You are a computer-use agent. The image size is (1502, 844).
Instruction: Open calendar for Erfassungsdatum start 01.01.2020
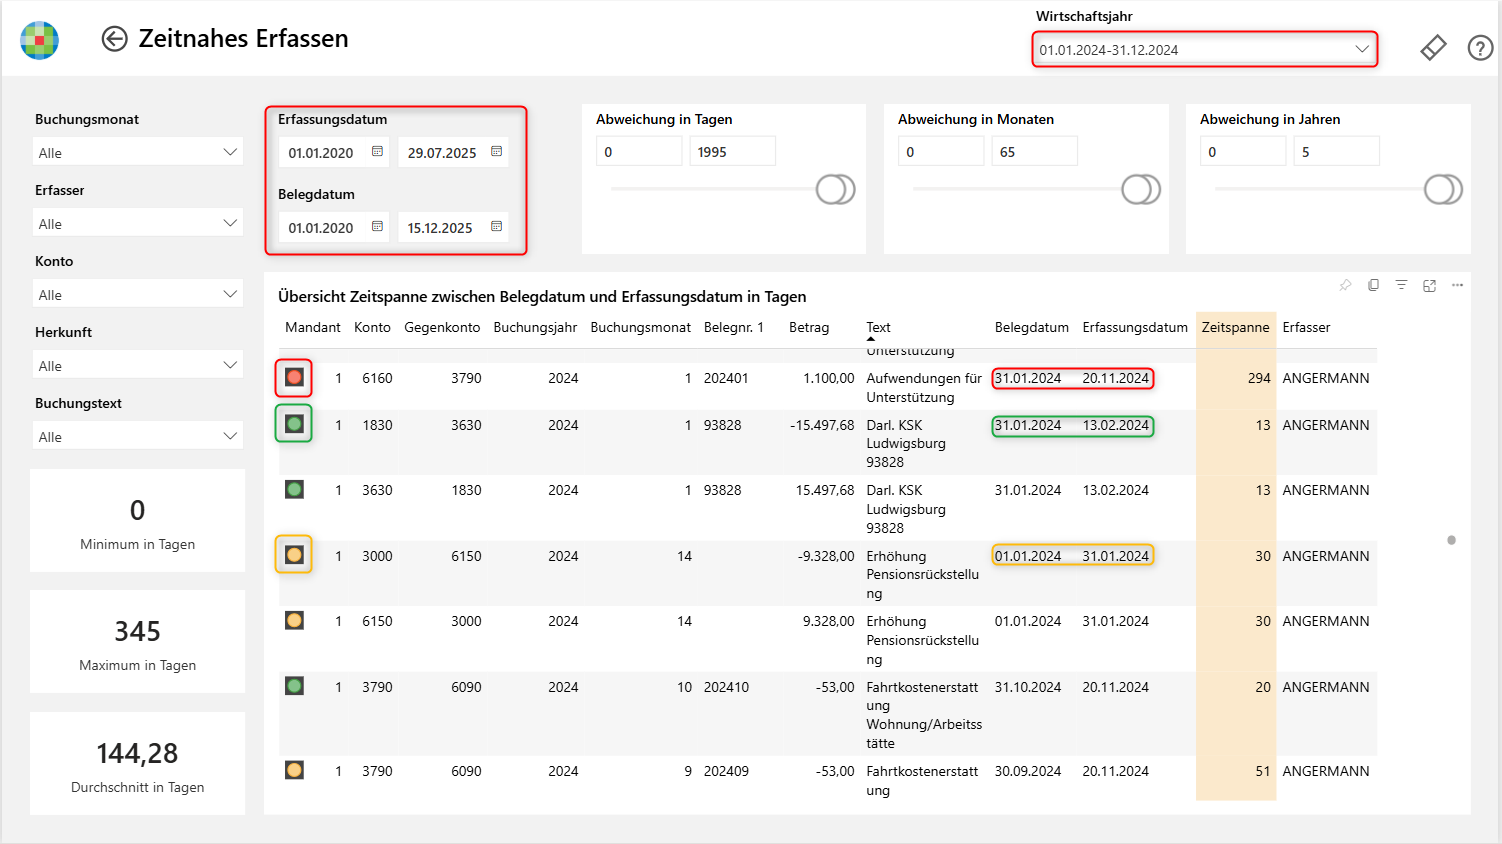[x=377, y=152]
